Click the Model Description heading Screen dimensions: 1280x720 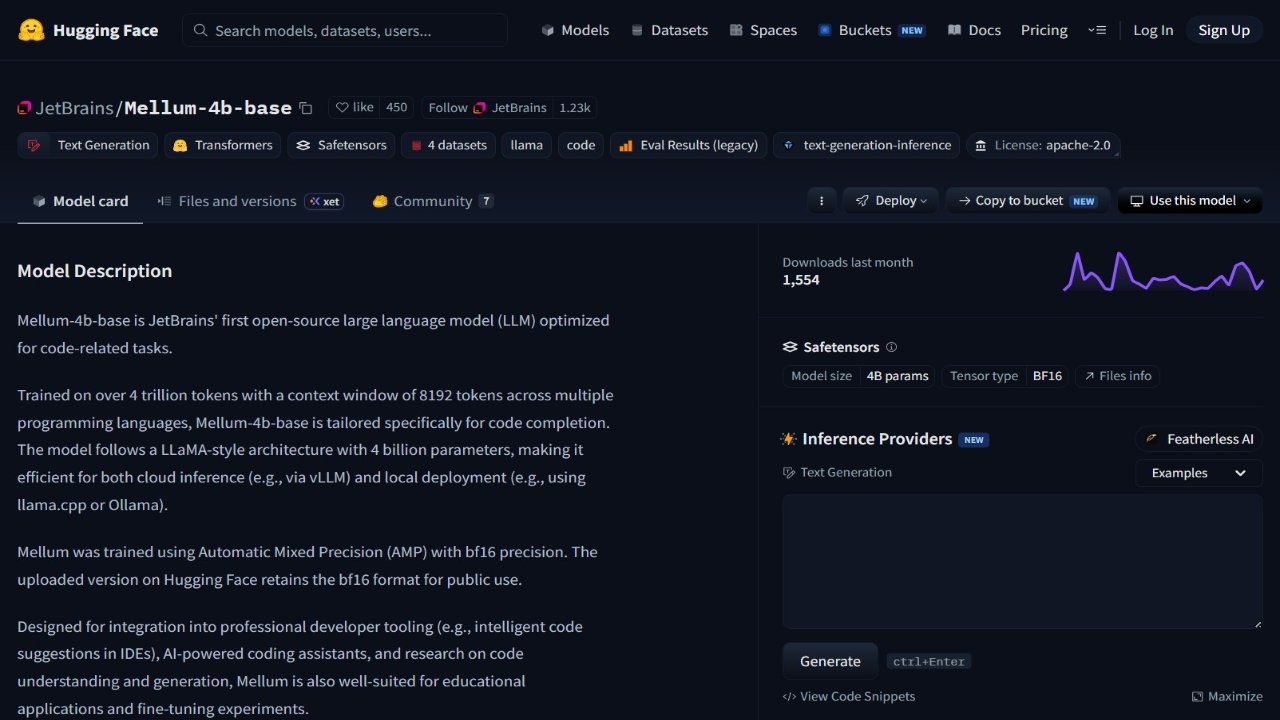[x=95, y=271]
